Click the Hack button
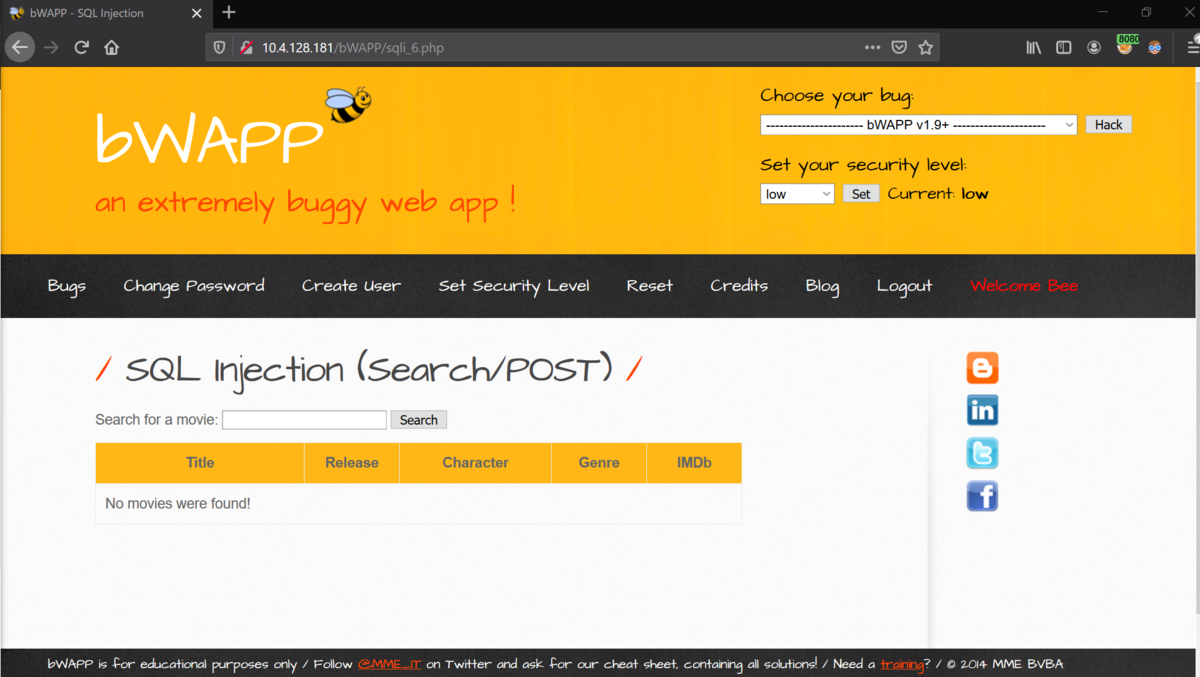 pyautogui.click(x=1108, y=125)
